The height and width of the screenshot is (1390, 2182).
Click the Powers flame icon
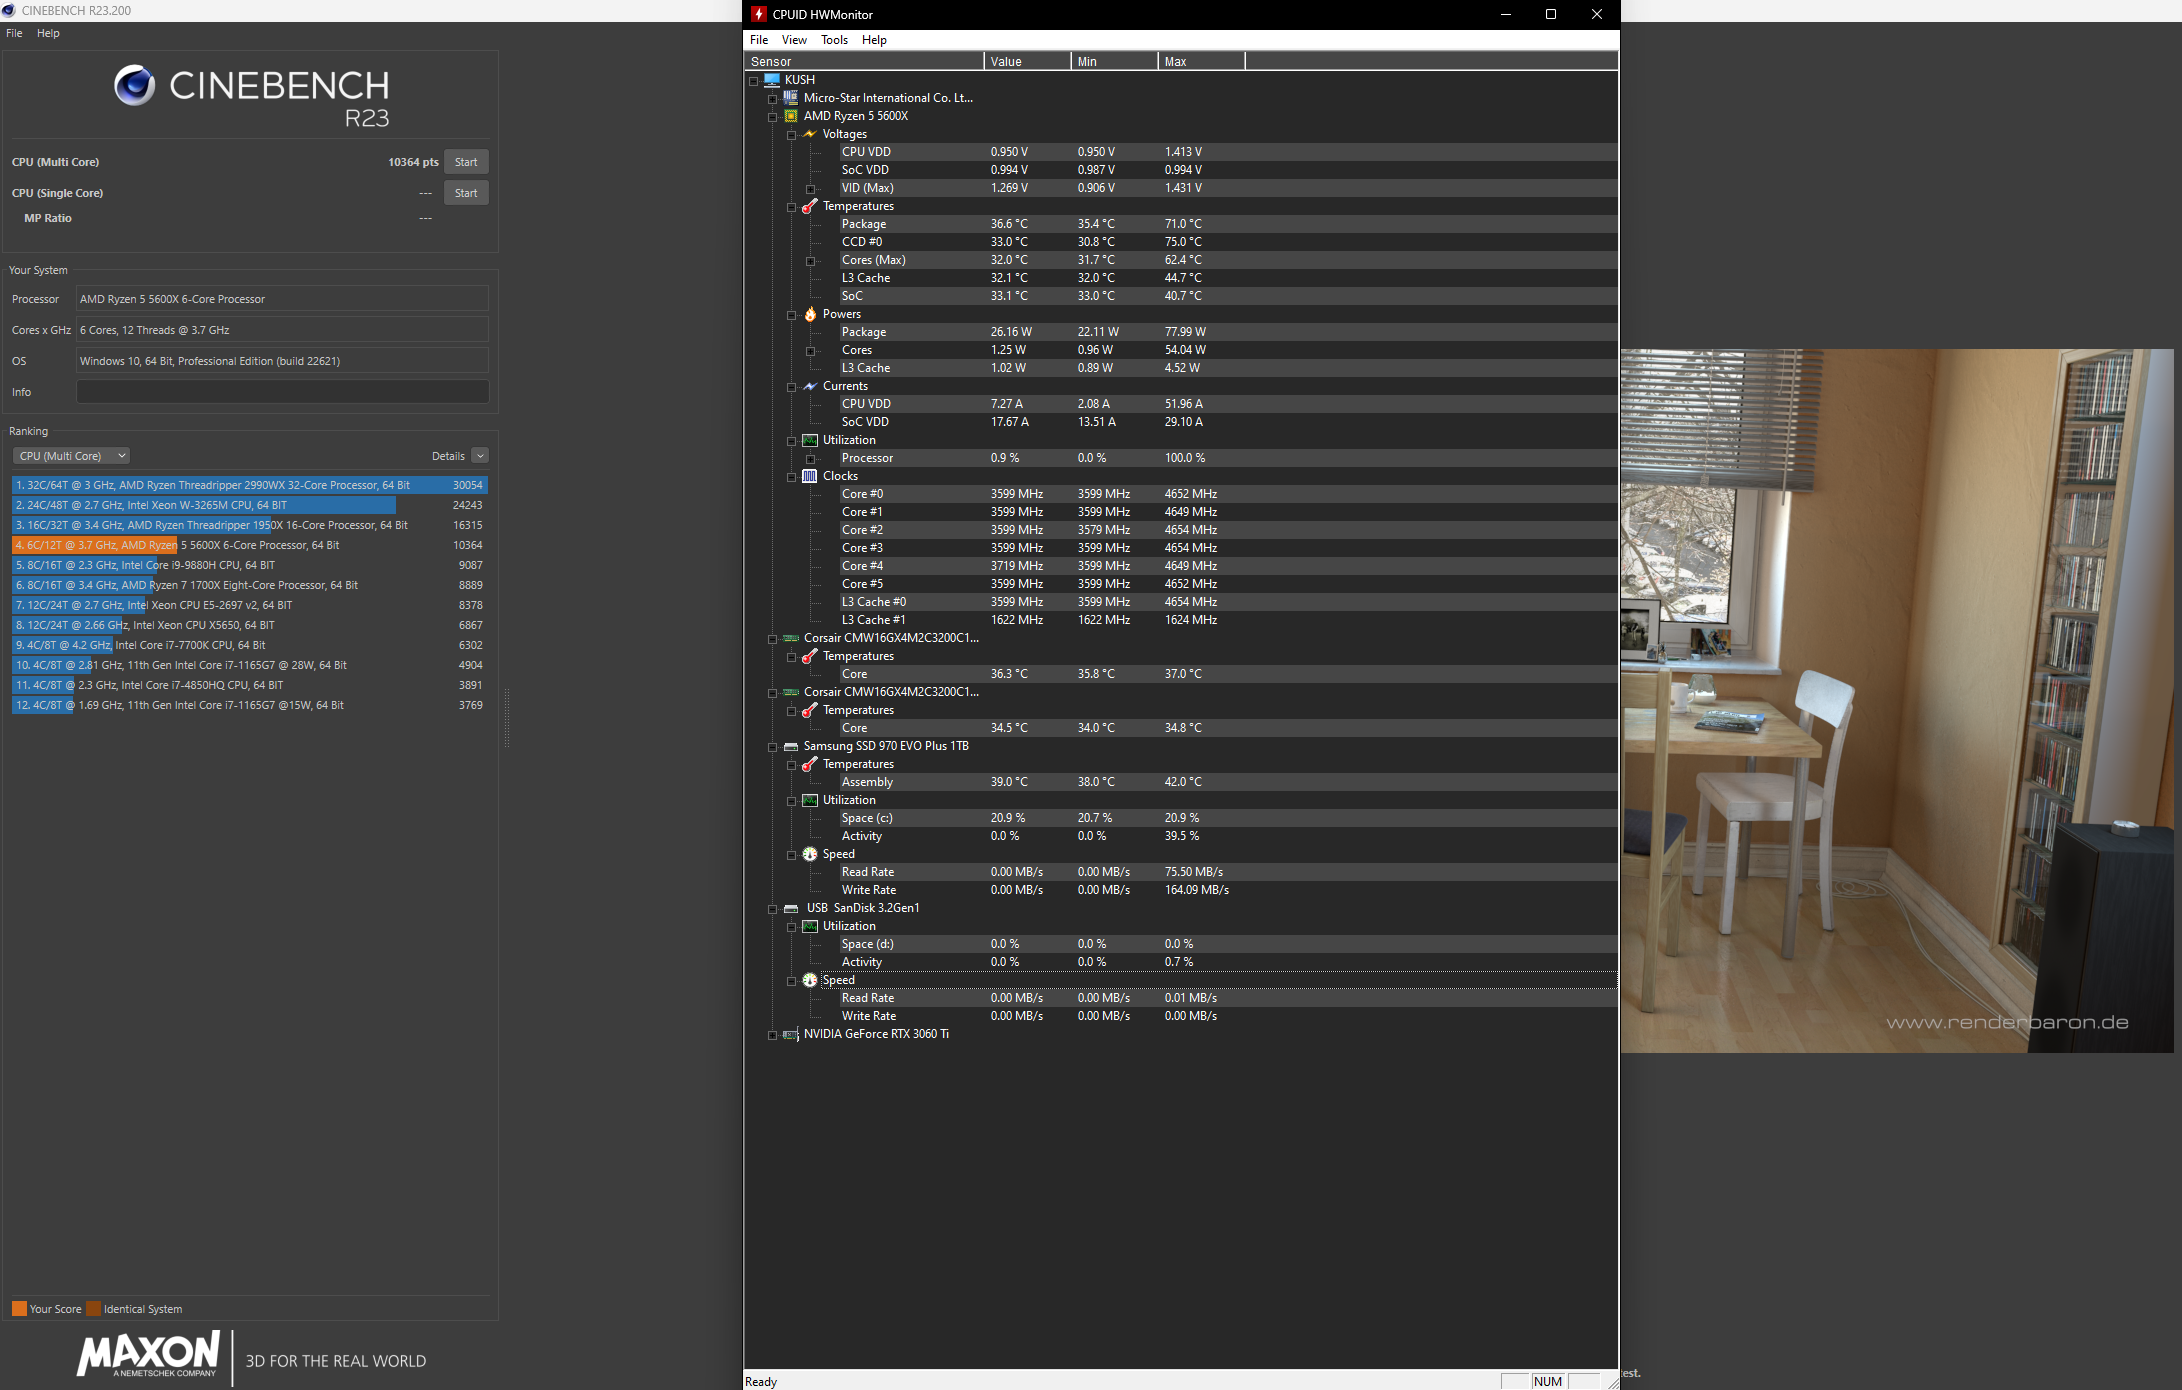tap(810, 314)
